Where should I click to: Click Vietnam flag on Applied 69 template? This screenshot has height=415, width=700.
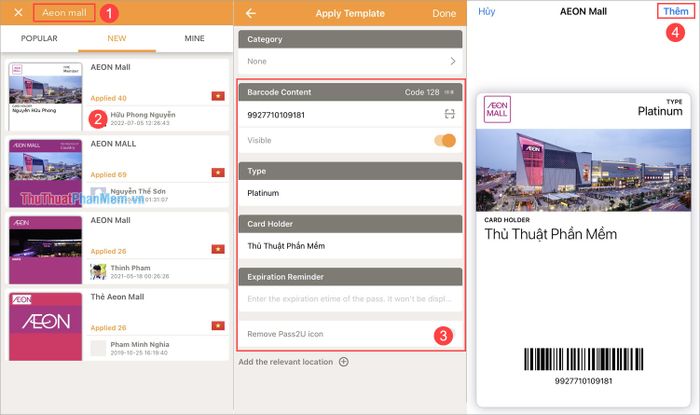click(x=218, y=173)
